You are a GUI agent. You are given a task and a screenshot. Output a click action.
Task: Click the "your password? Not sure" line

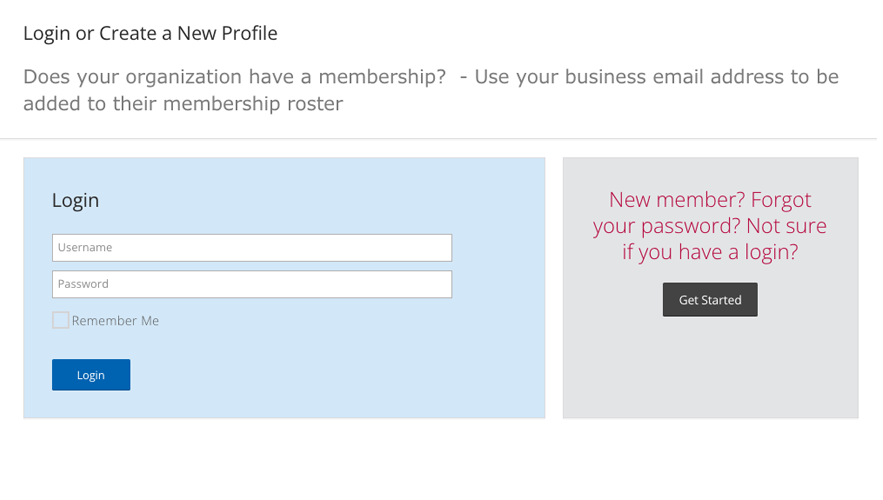point(710,226)
